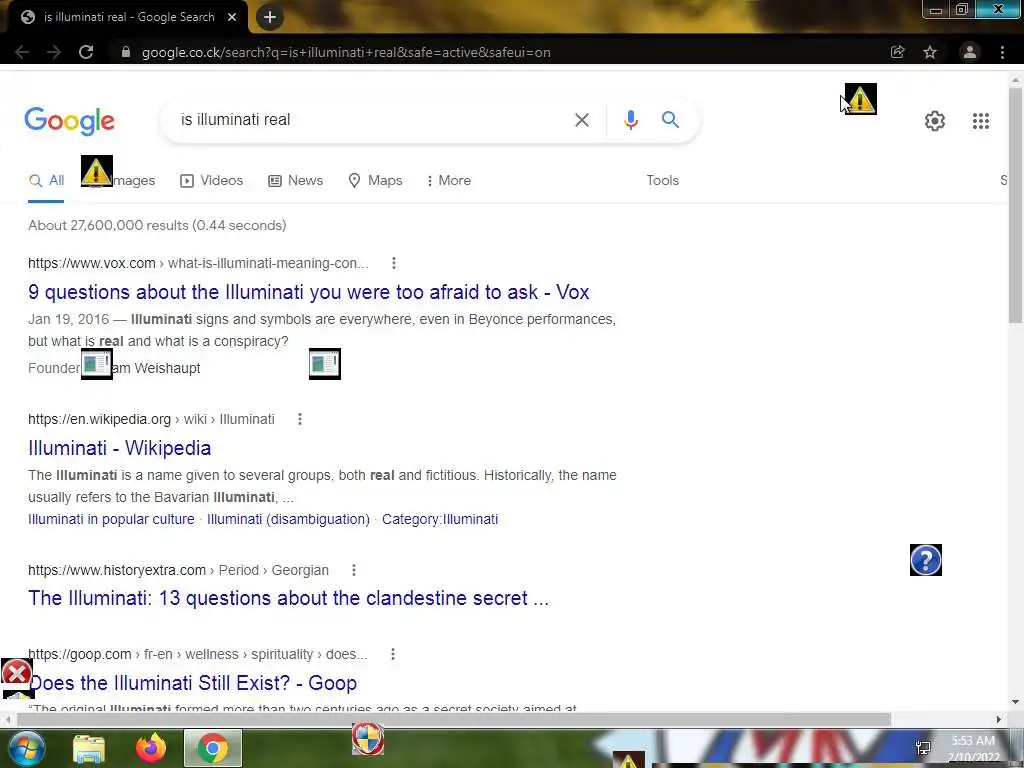Go forward in browser history
The width and height of the screenshot is (1024, 768).
pyautogui.click(x=54, y=52)
